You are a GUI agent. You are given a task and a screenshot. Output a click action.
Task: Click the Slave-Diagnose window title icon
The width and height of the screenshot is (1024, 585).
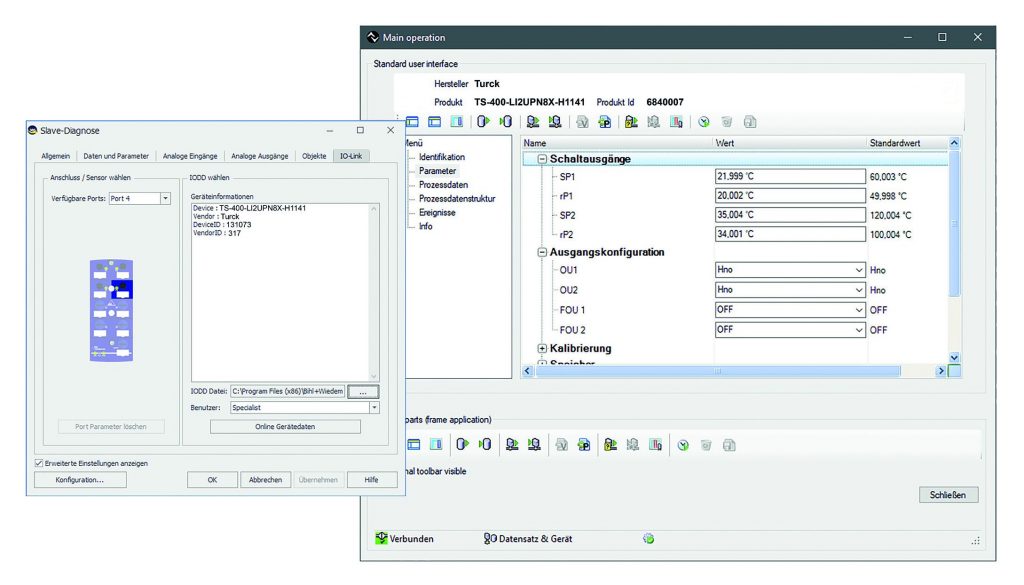[x=33, y=130]
